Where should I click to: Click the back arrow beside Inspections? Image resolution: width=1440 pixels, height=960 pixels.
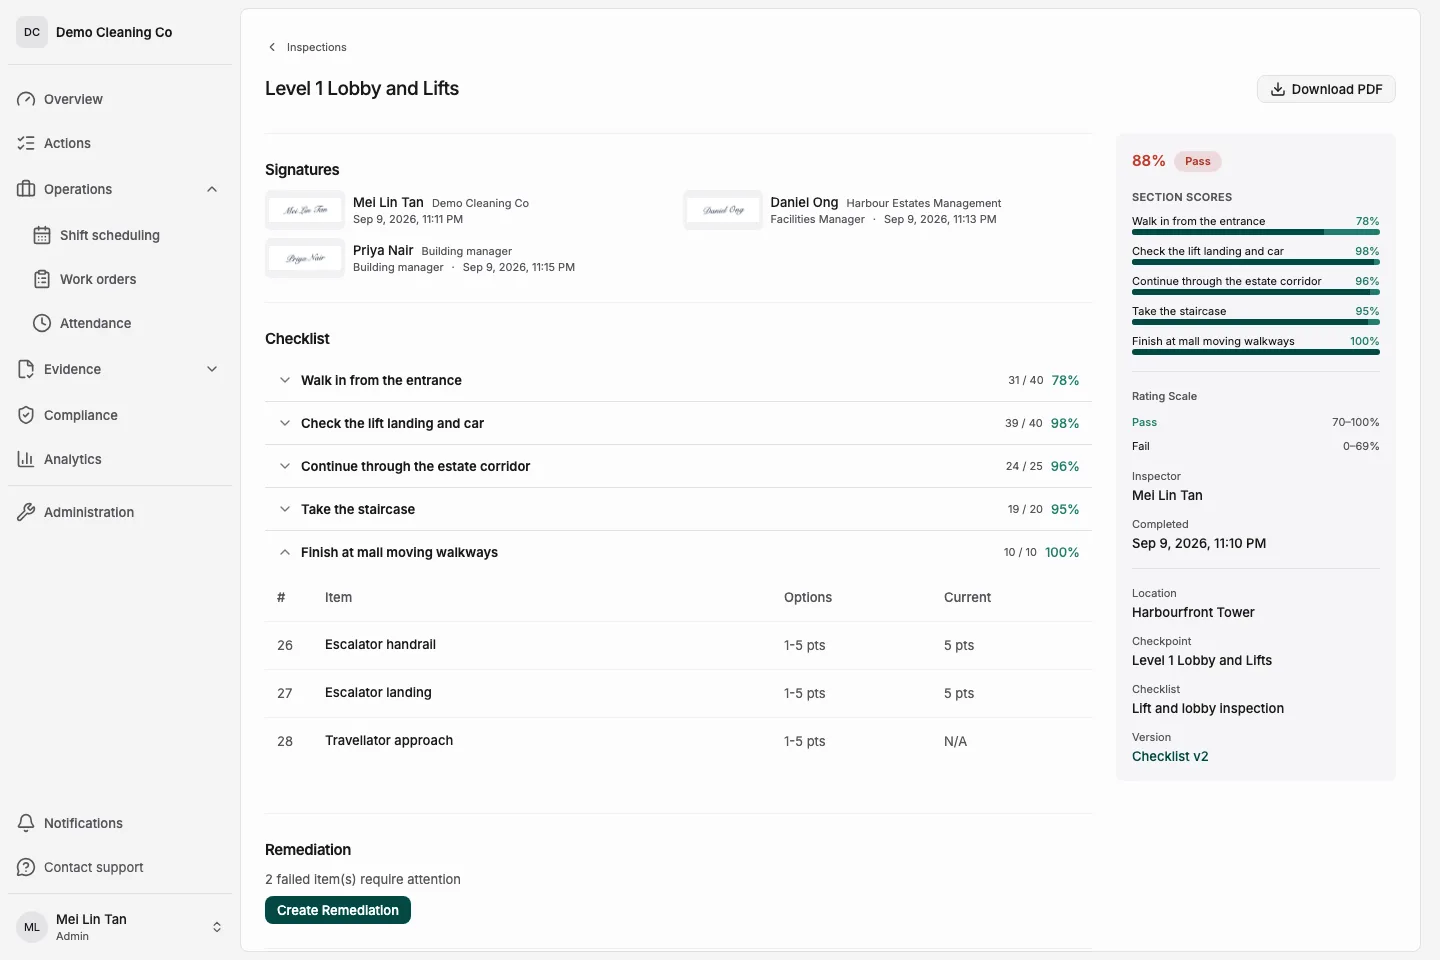tap(272, 47)
